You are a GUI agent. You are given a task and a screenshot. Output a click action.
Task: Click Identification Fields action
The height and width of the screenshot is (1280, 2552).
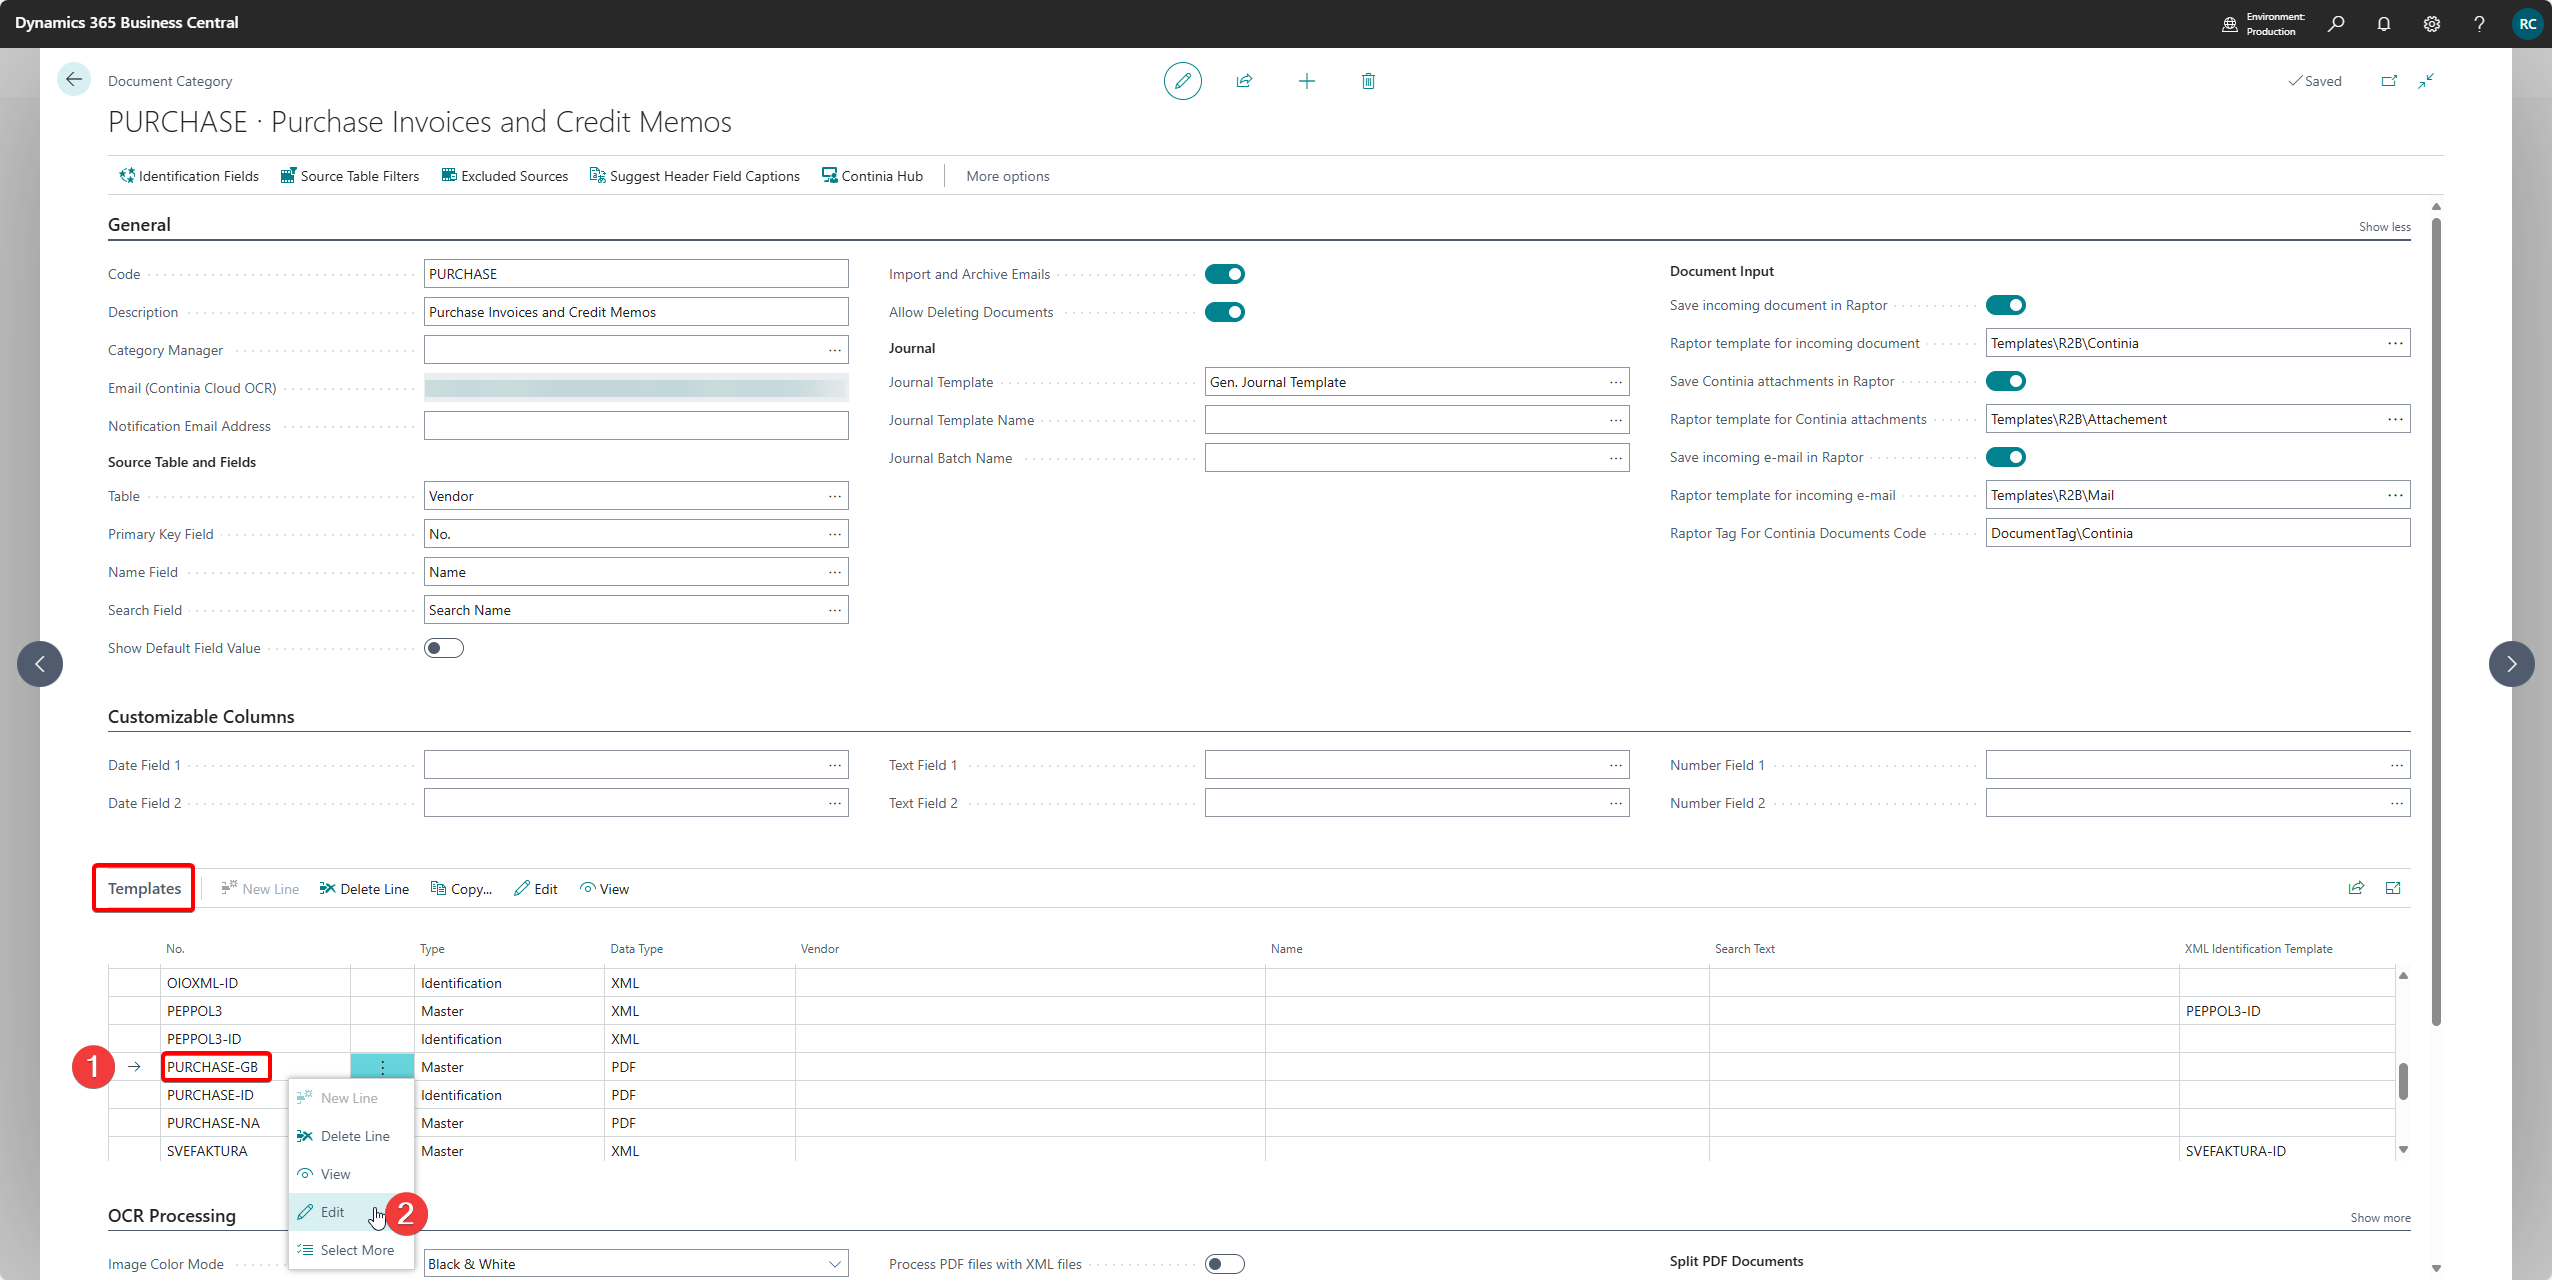(189, 176)
